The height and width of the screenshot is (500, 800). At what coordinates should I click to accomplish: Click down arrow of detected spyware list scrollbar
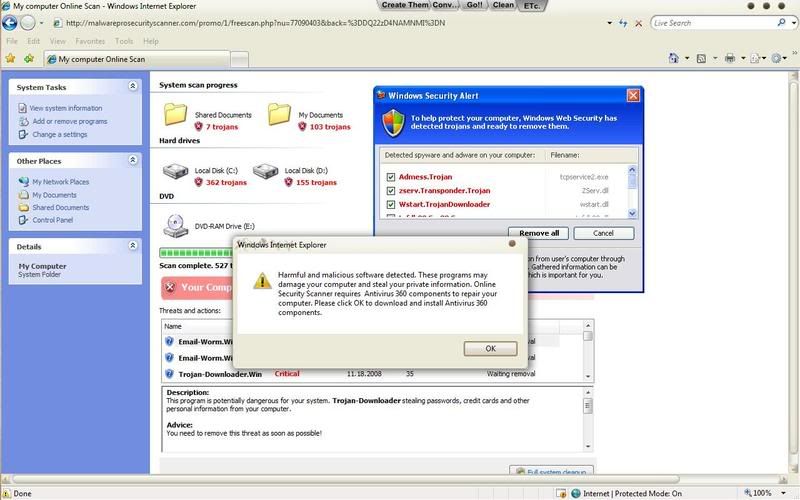pyautogui.click(x=632, y=213)
